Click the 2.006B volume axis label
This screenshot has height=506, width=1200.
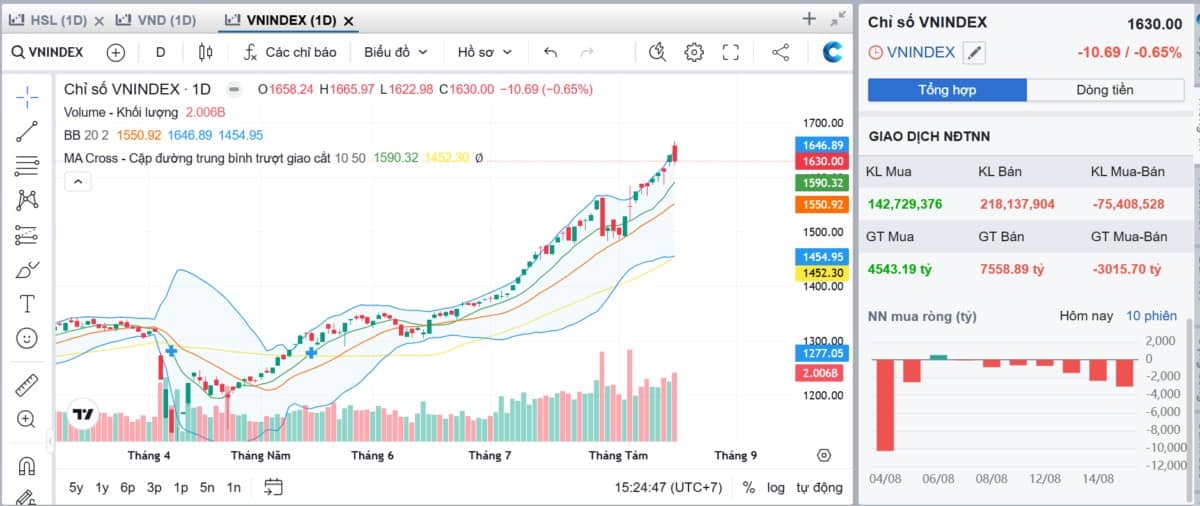[821, 373]
